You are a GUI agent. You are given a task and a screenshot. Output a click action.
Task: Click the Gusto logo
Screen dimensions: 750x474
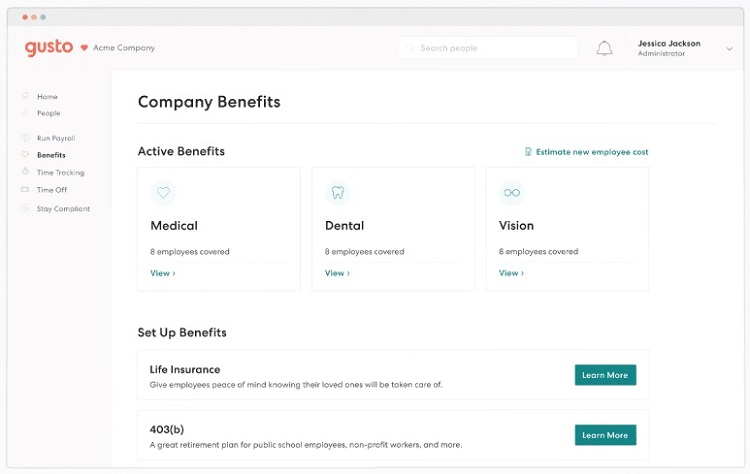coord(49,48)
